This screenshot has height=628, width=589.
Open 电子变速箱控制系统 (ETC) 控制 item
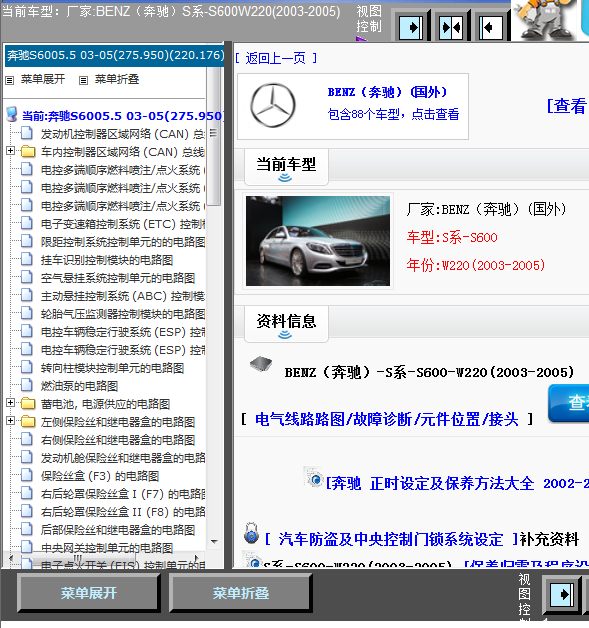[123, 224]
